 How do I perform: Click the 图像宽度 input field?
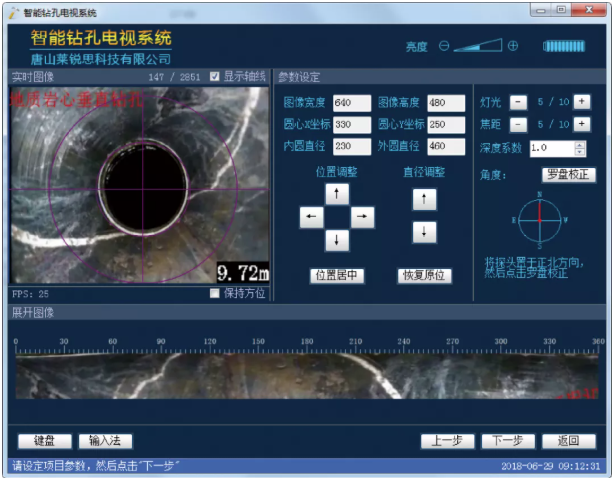tap(352, 103)
